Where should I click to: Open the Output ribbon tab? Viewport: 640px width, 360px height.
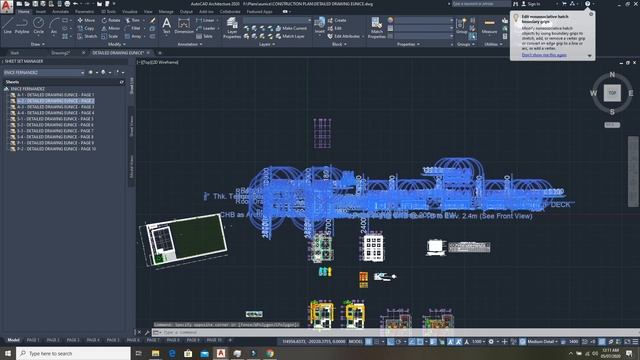click(x=186, y=11)
